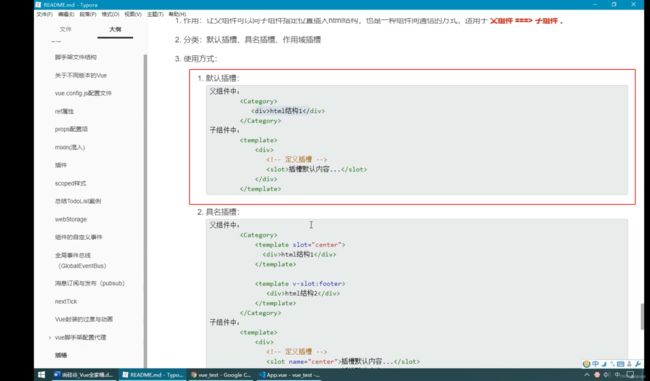Open the 格式(O) menu

click(110, 14)
